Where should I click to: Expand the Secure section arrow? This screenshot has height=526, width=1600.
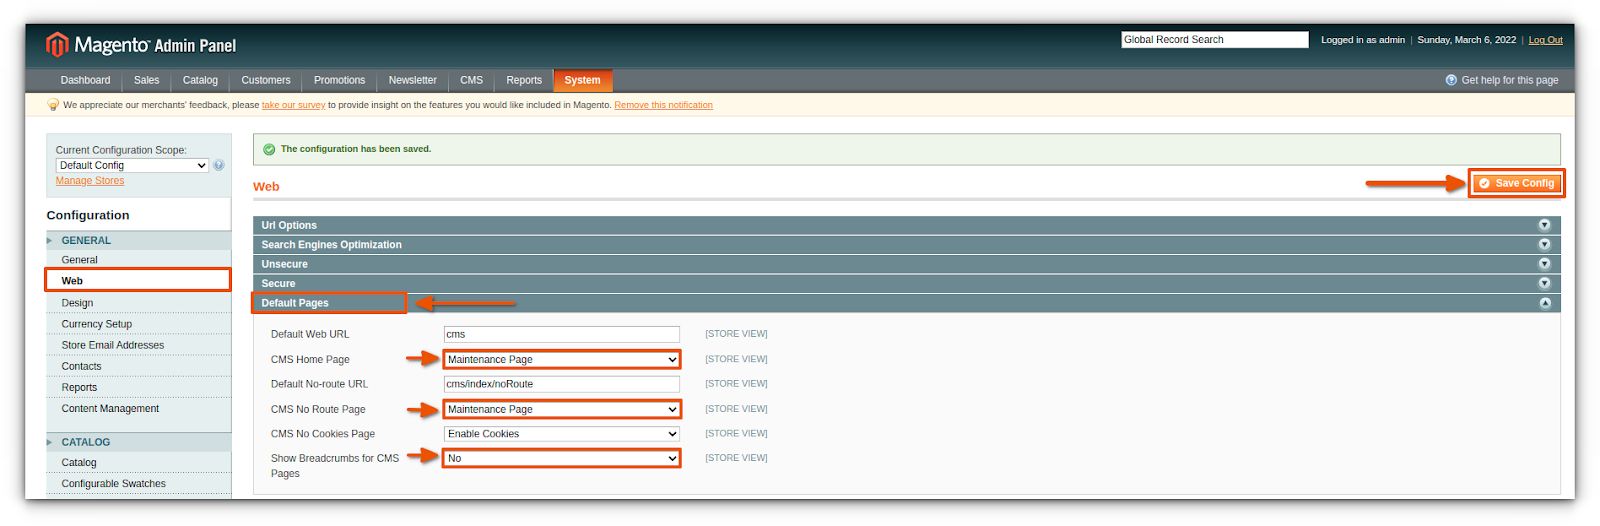click(x=1544, y=283)
